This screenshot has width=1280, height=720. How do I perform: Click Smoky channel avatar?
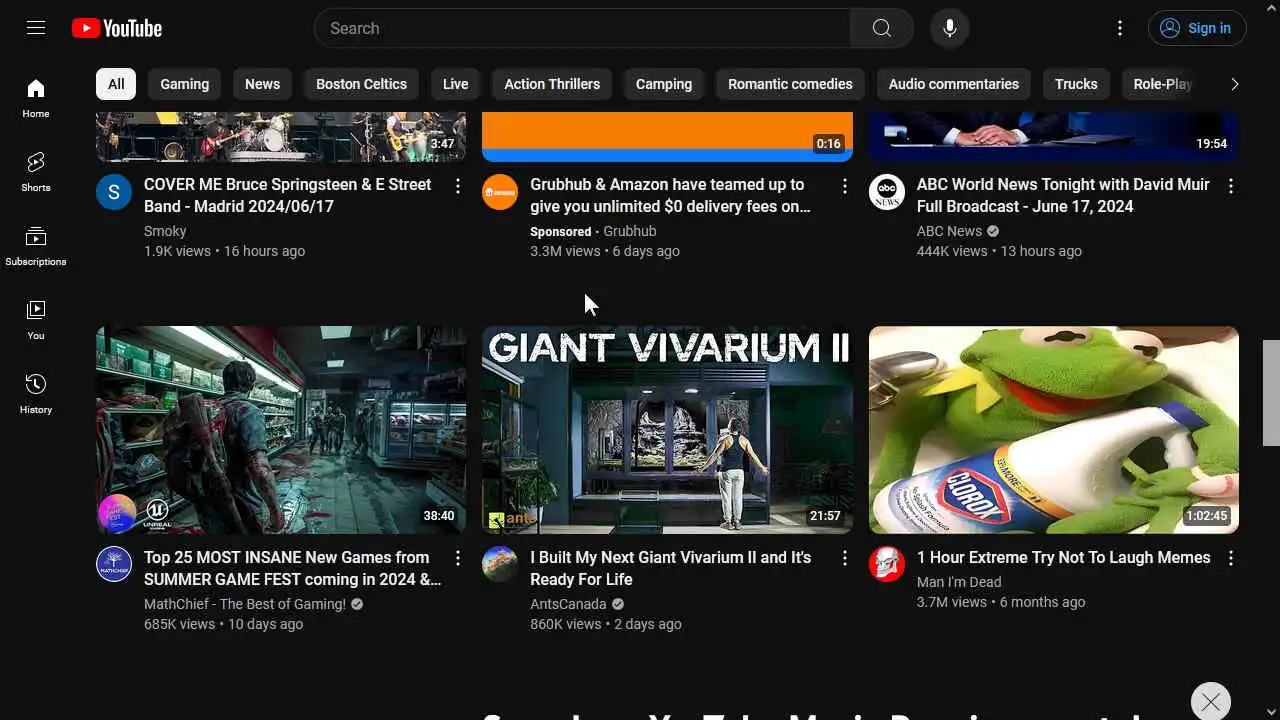click(x=114, y=192)
